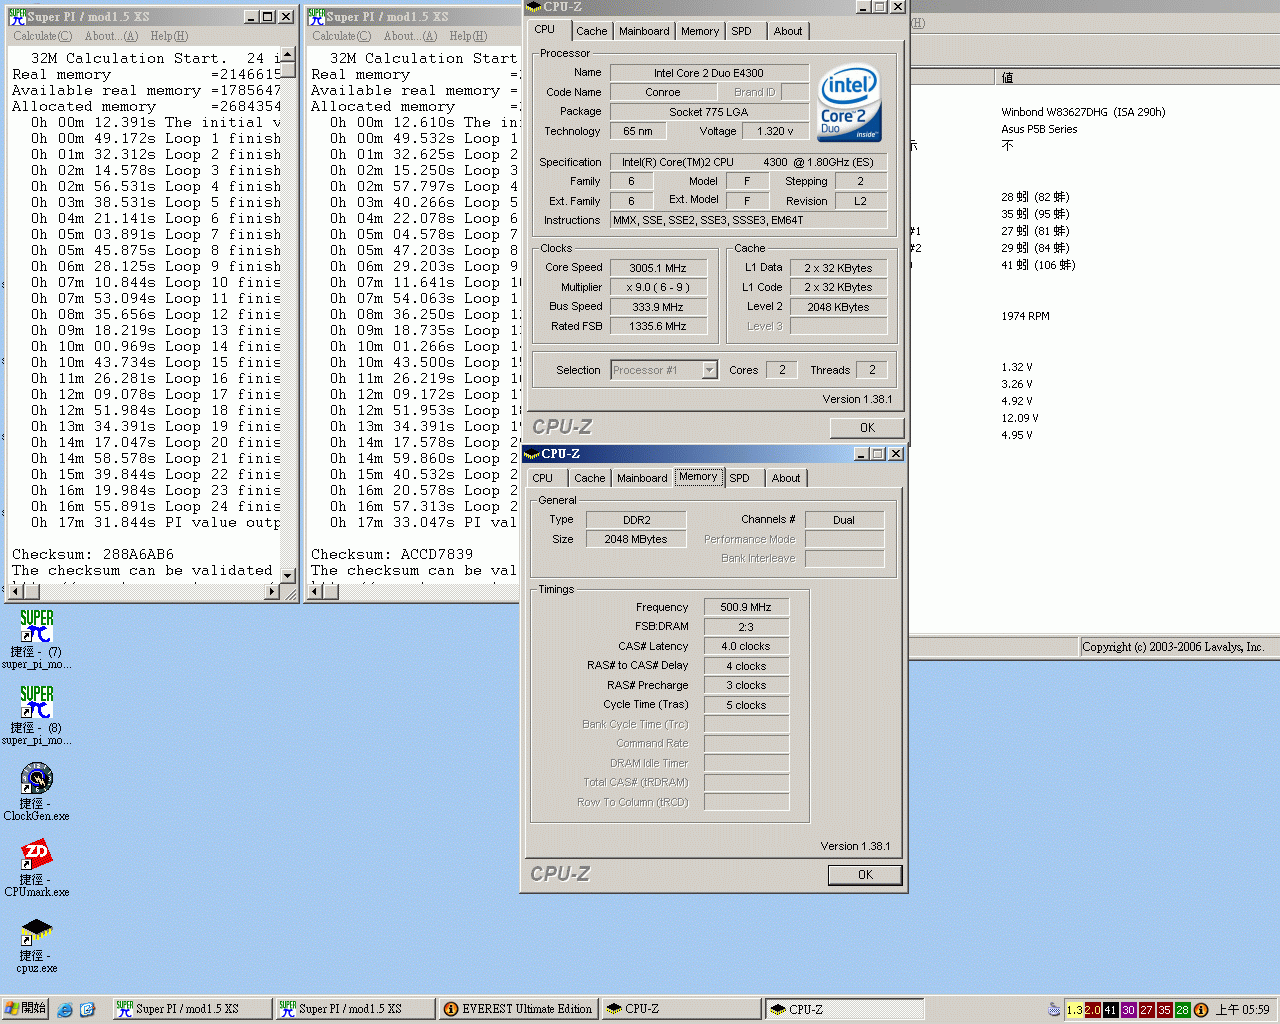Click the left Super PI title bar icon
This screenshot has height=1024, width=1280.
[17, 16]
